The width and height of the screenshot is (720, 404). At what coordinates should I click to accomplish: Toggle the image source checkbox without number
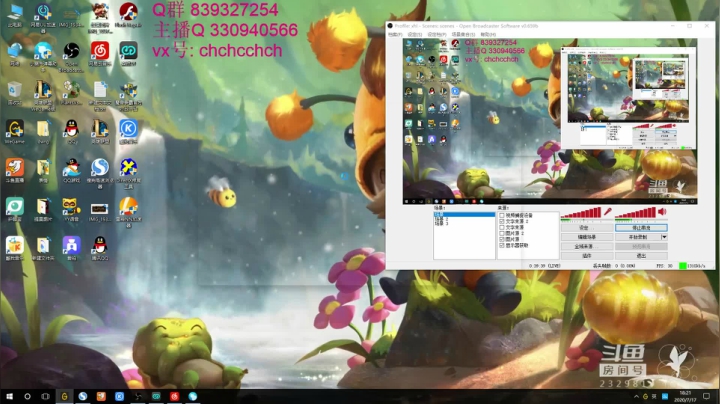pyautogui.click(x=502, y=239)
